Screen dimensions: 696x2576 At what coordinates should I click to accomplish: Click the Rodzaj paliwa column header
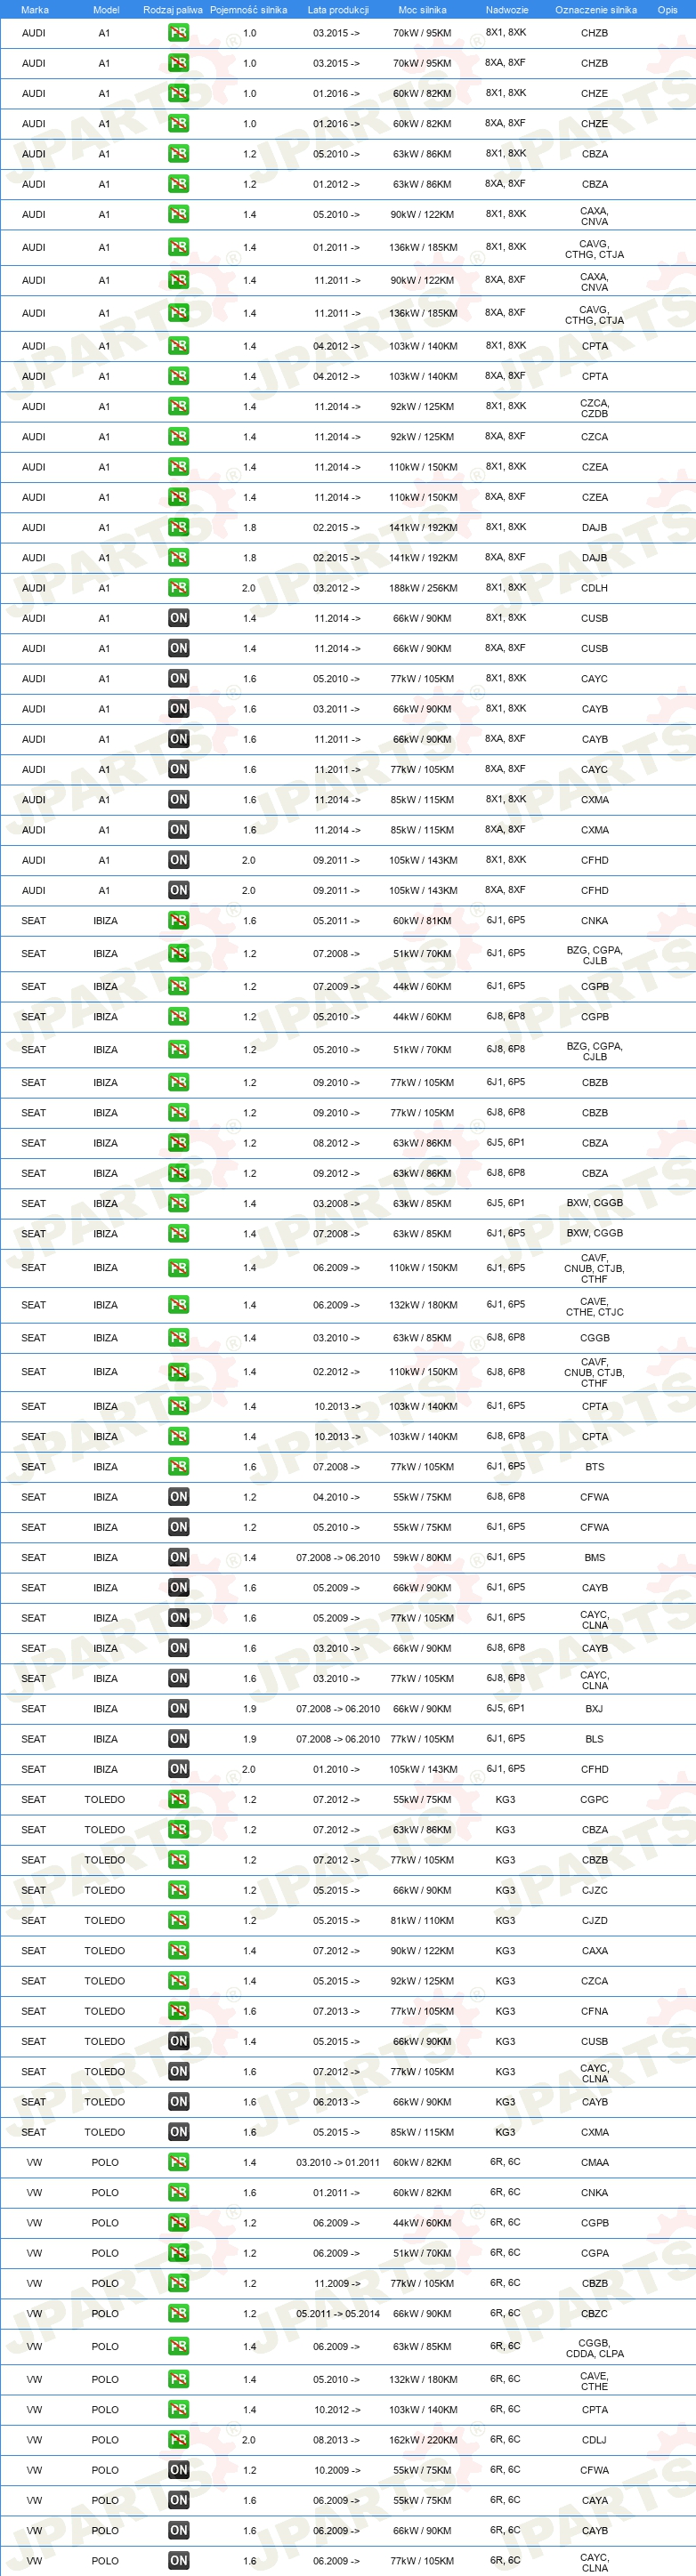173,10
